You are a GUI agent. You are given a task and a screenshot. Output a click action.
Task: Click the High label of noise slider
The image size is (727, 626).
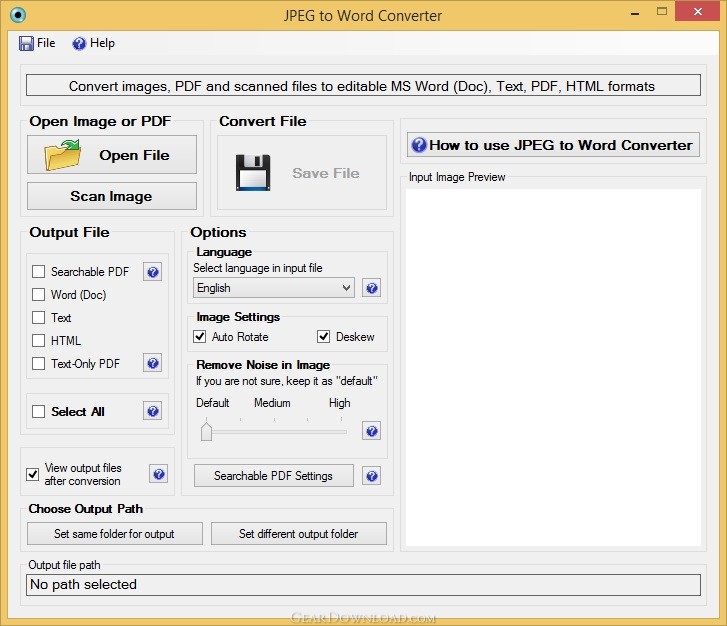(x=339, y=403)
